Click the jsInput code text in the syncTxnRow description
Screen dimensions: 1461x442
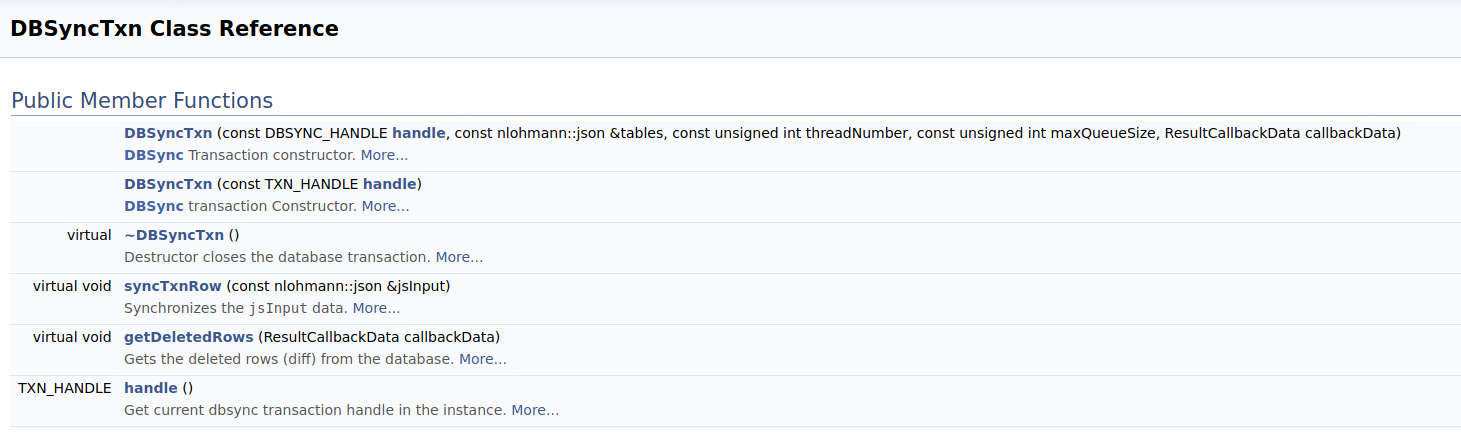point(279,308)
